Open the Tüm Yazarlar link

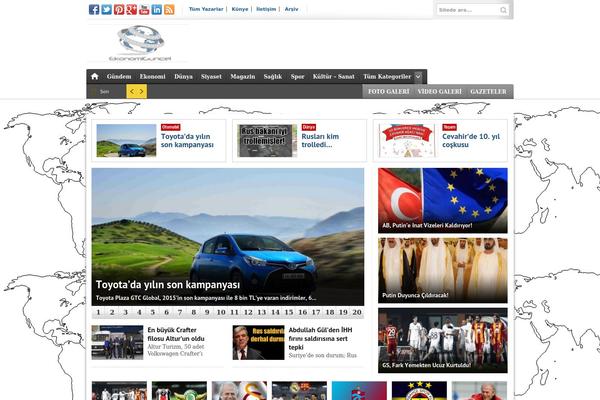(206, 9)
